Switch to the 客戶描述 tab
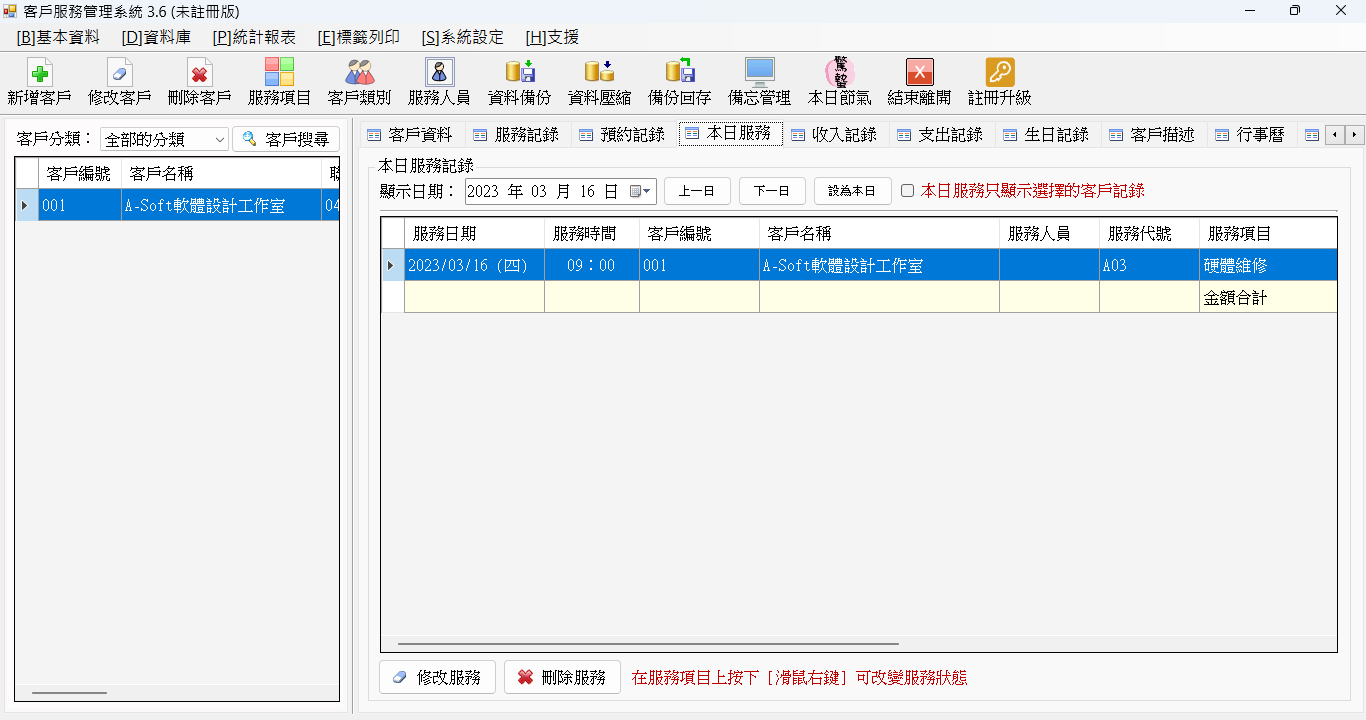The image size is (1366, 720). (x=1152, y=134)
